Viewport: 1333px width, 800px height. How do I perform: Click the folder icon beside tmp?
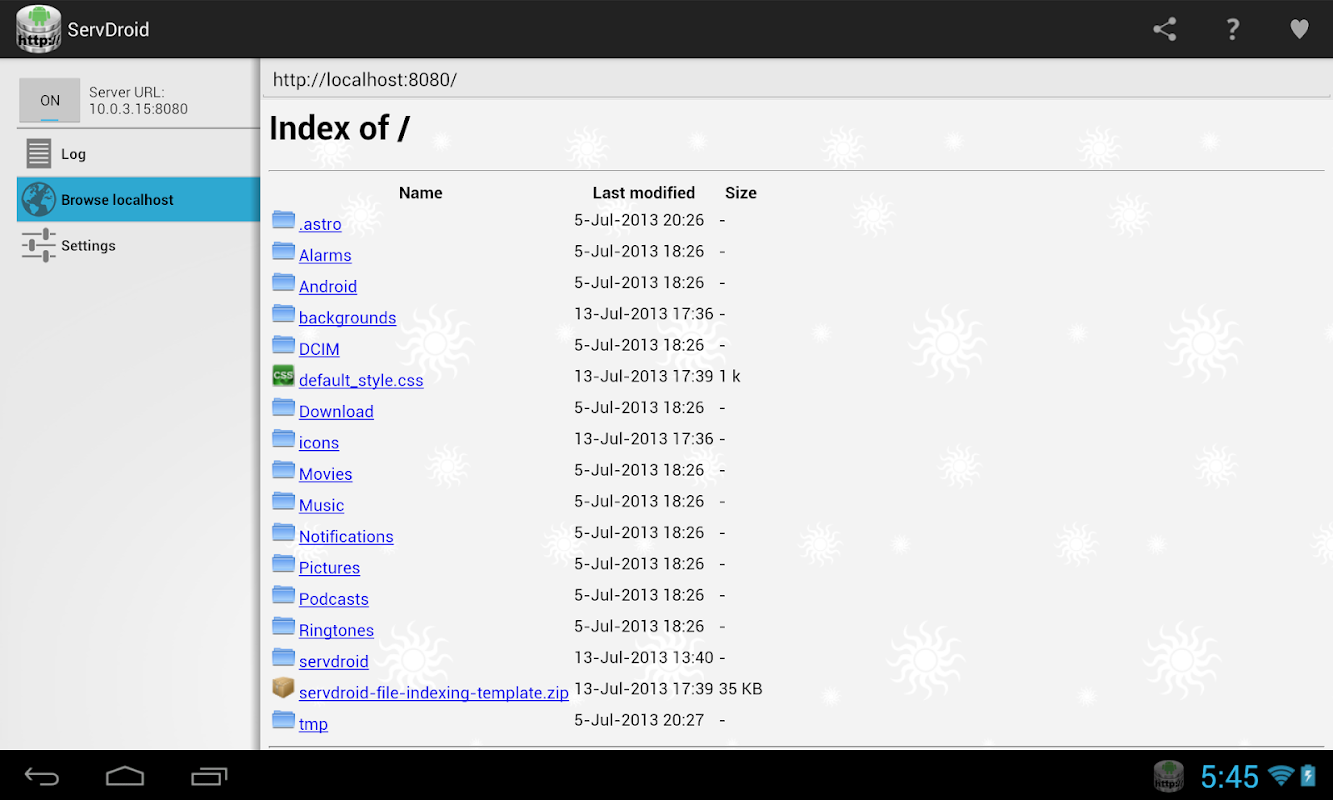click(x=284, y=720)
